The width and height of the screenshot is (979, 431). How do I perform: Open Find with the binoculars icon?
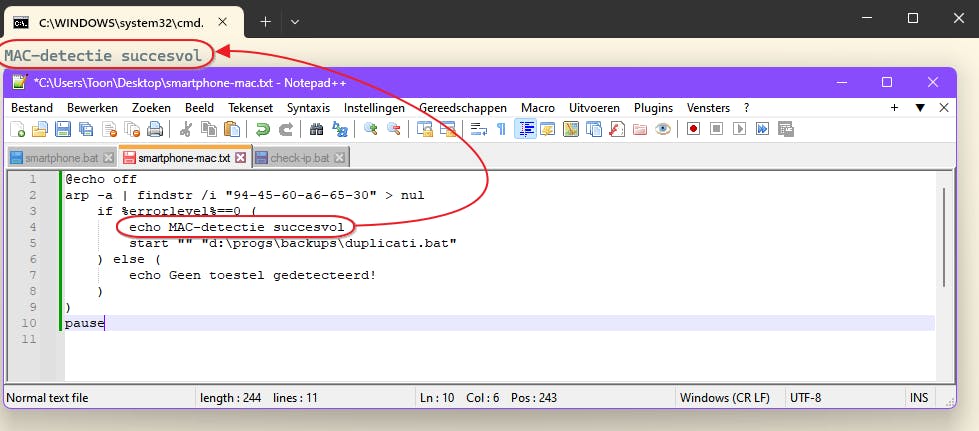316,129
